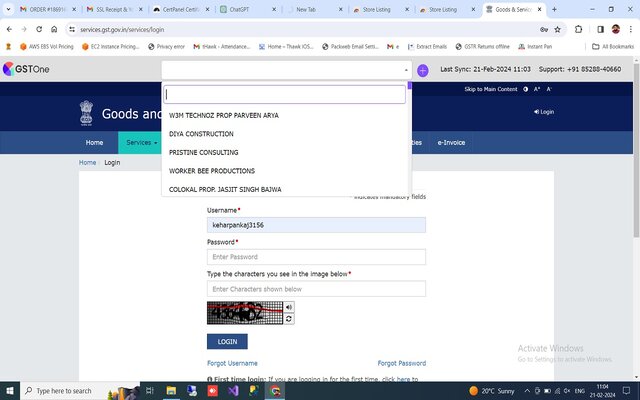Open the Chrome profile avatar
This screenshot has width=640, height=400.
pyautogui.click(x=616, y=29)
